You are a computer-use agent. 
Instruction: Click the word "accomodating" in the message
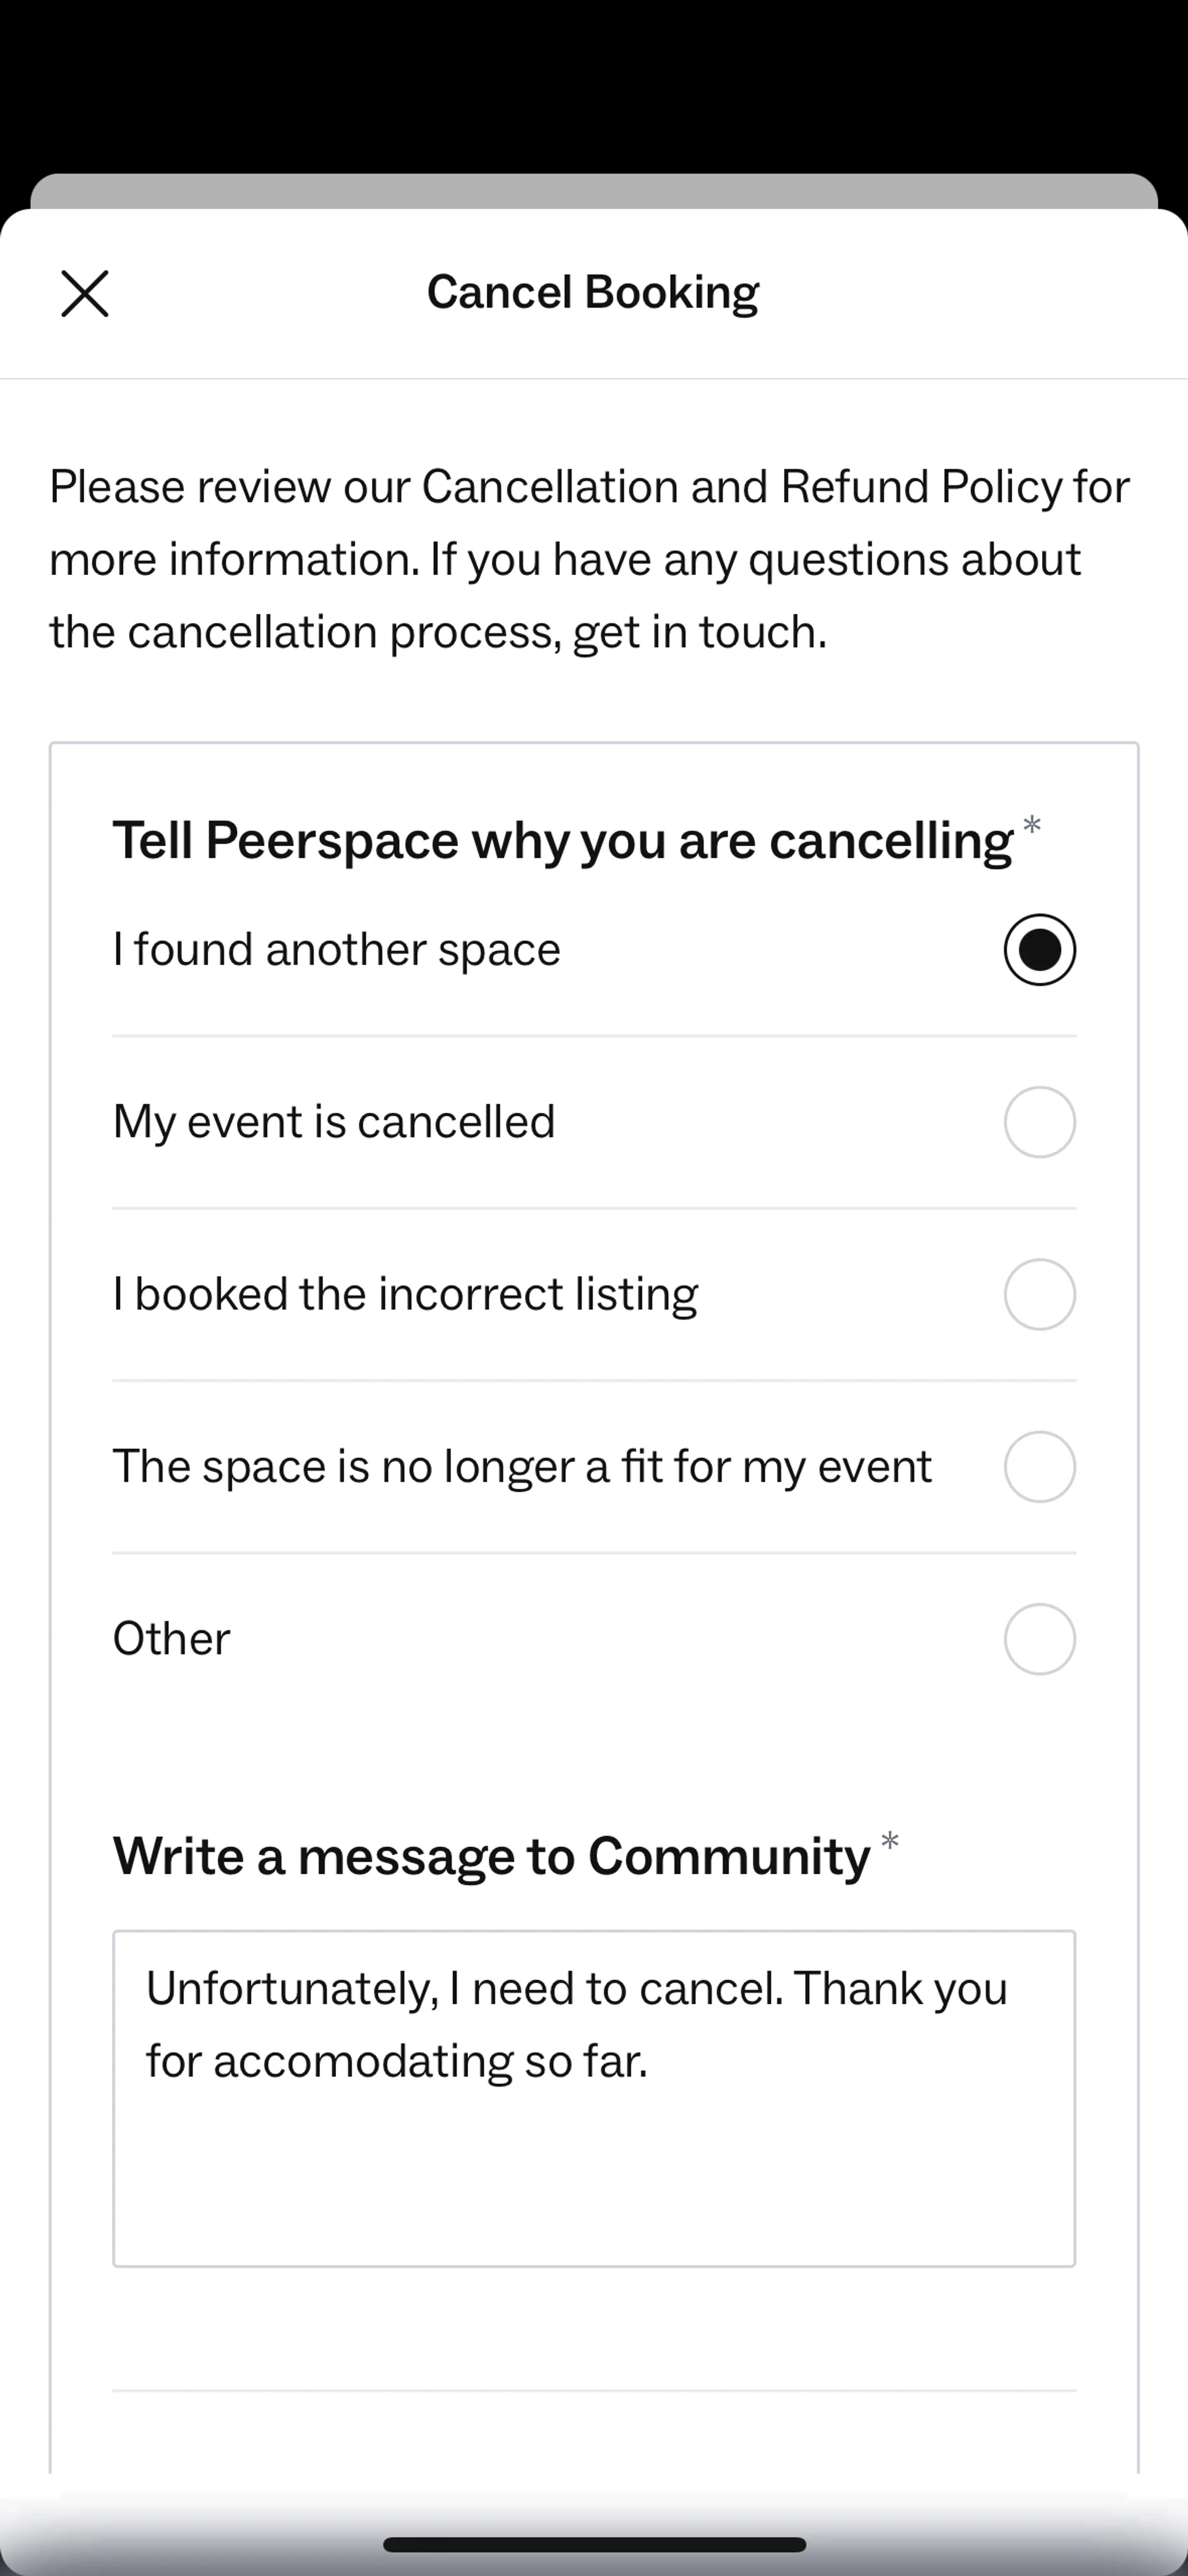pos(362,2062)
